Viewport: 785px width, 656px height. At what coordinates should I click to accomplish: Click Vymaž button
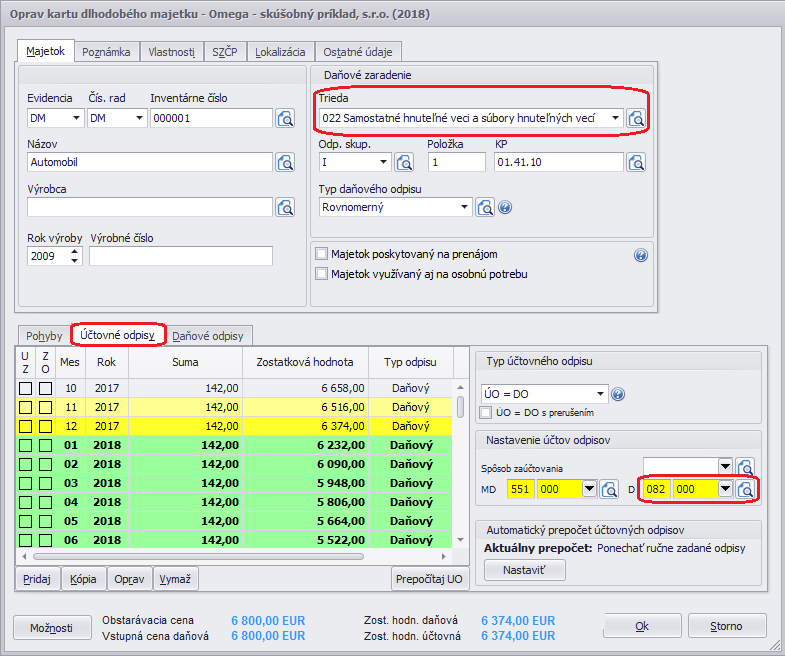pyautogui.click(x=175, y=579)
